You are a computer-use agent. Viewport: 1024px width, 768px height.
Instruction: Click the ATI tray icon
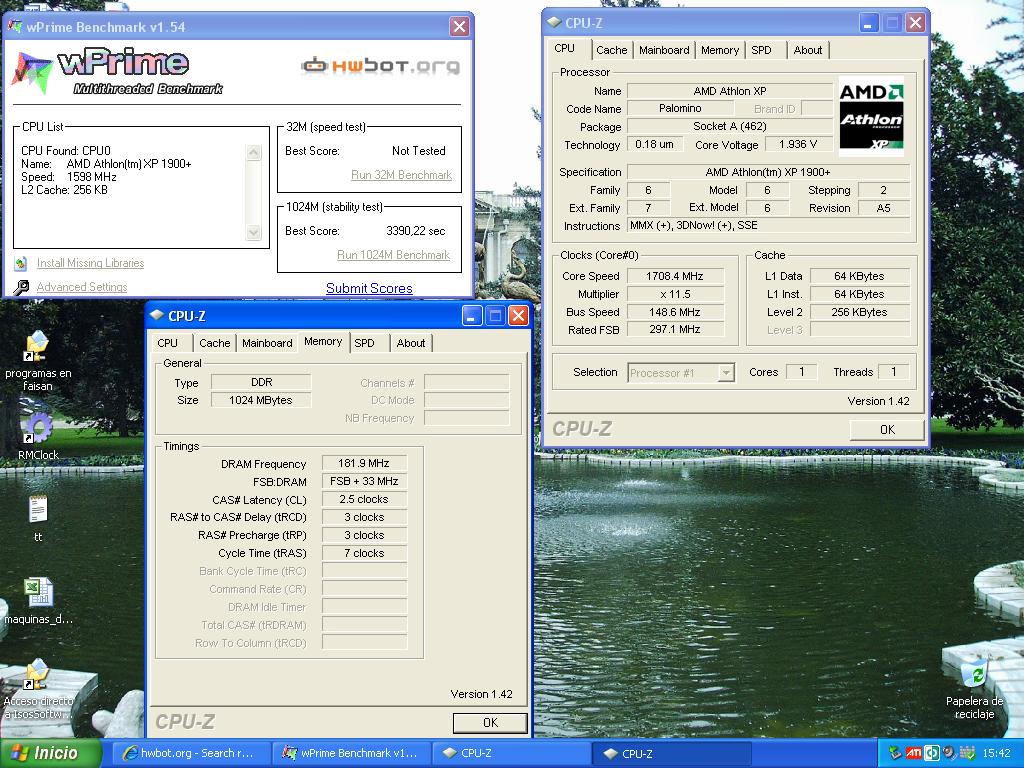(914, 753)
